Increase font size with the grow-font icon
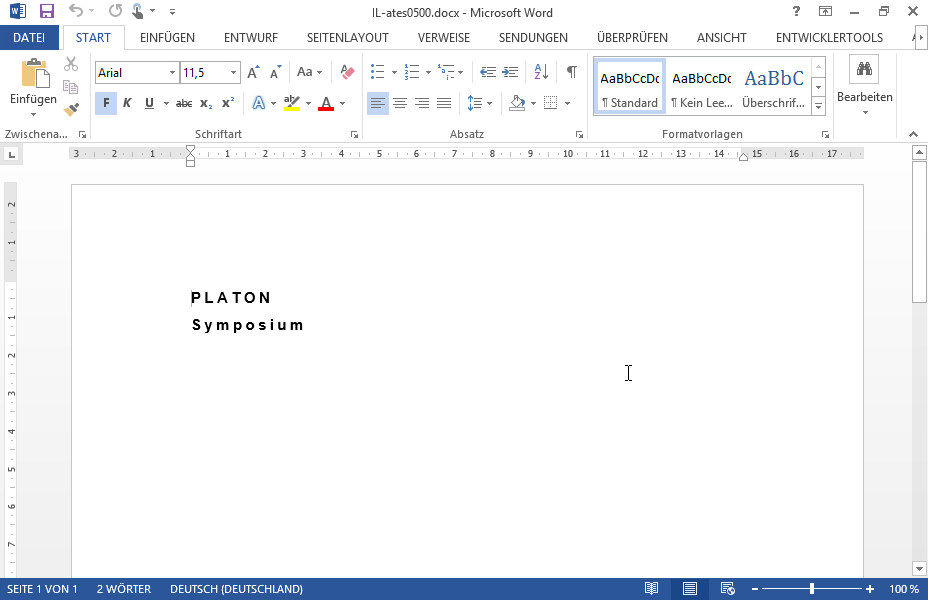The width and height of the screenshot is (928, 600). pos(253,72)
